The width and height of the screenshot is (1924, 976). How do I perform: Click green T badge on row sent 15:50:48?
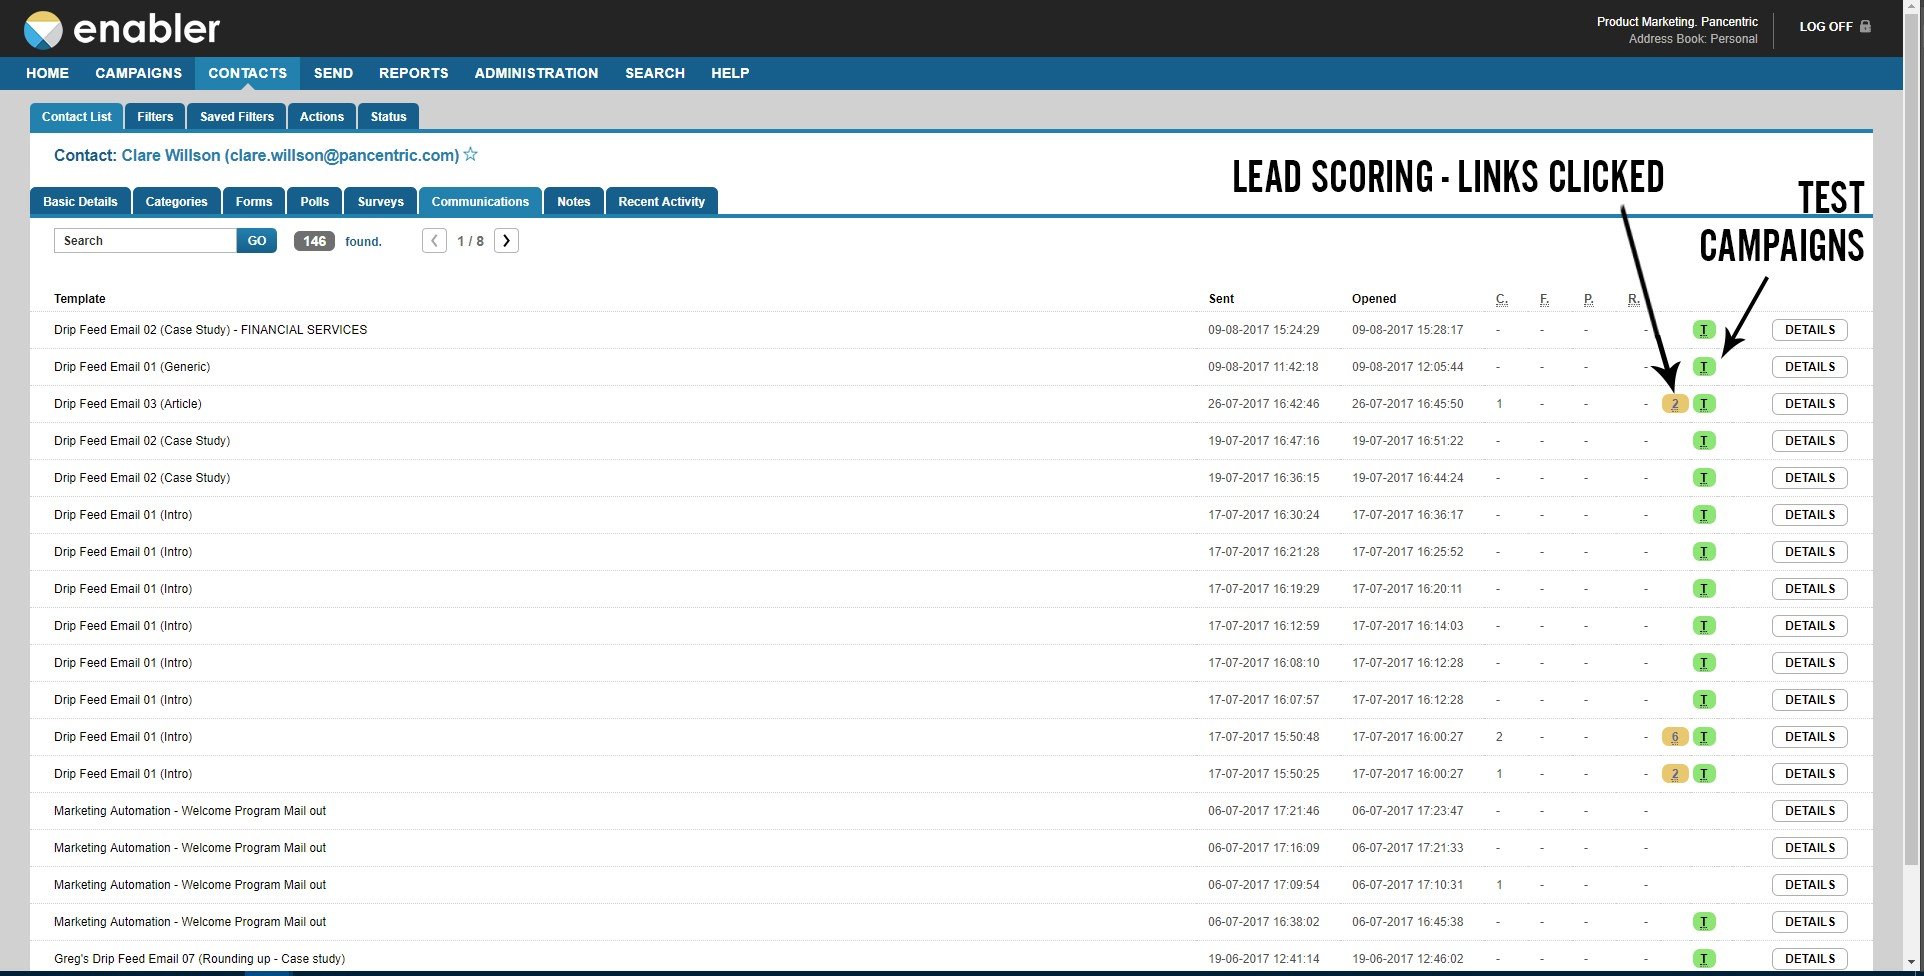click(1704, 737)
